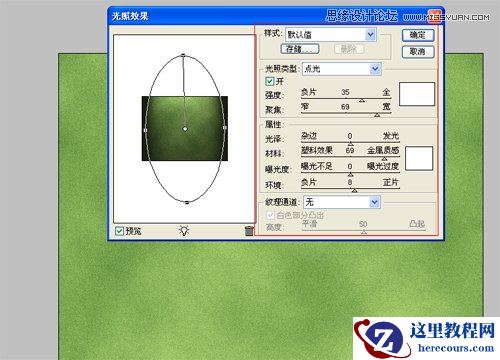Viewport: 500px width, 360px height.
Task: Click the 强度 intensity slider handle
Action: point(362,100)
